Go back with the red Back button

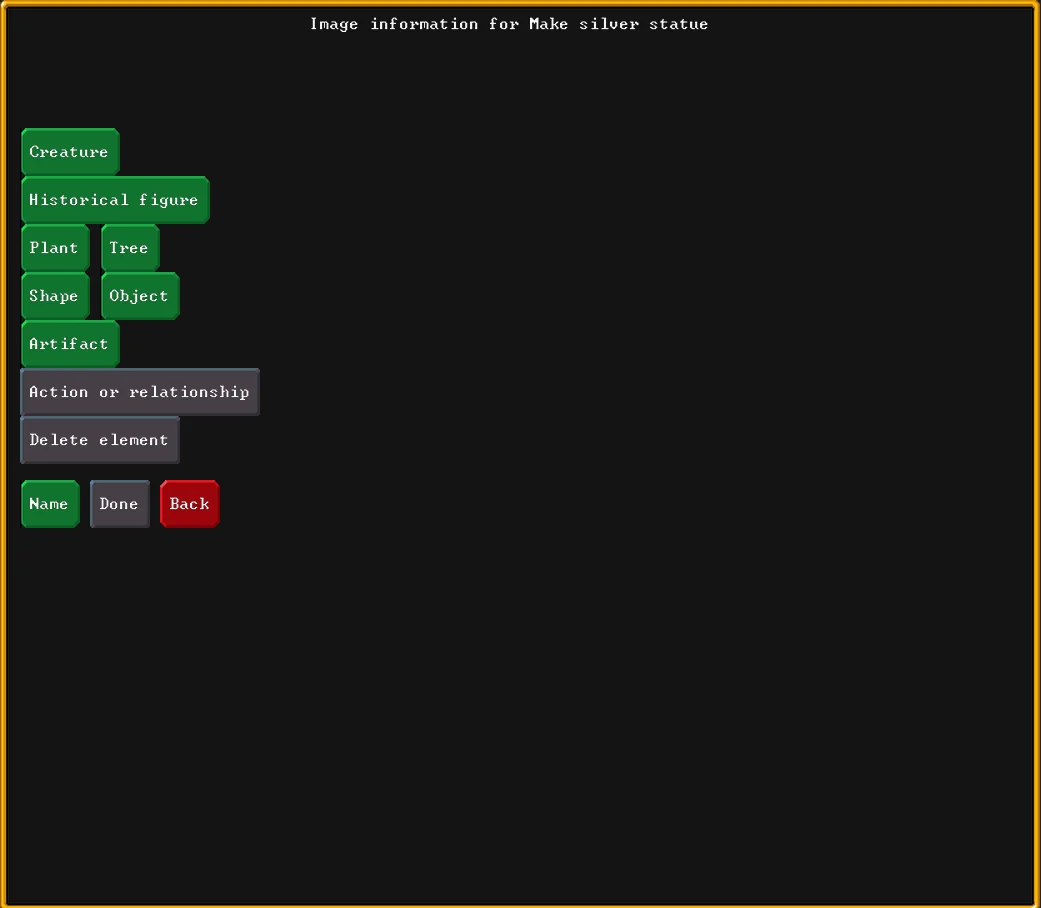point(190,504)
